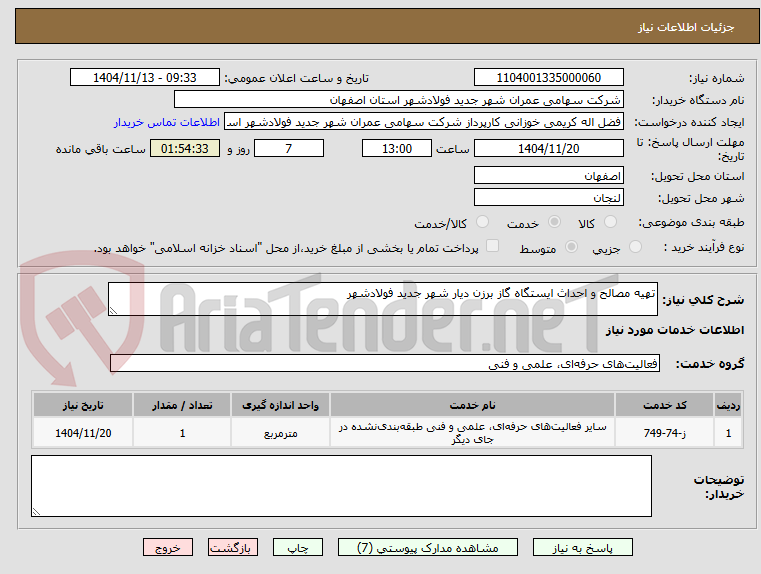Click the بازگشت back button

pyautogui.click(x=232, y=547)
